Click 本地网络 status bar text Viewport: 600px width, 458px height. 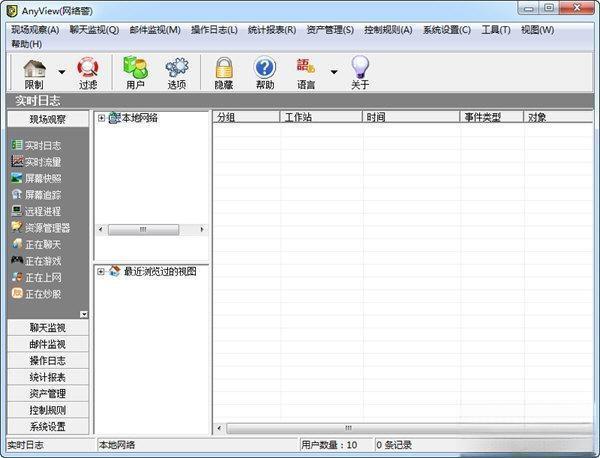[x=117, y=445]
